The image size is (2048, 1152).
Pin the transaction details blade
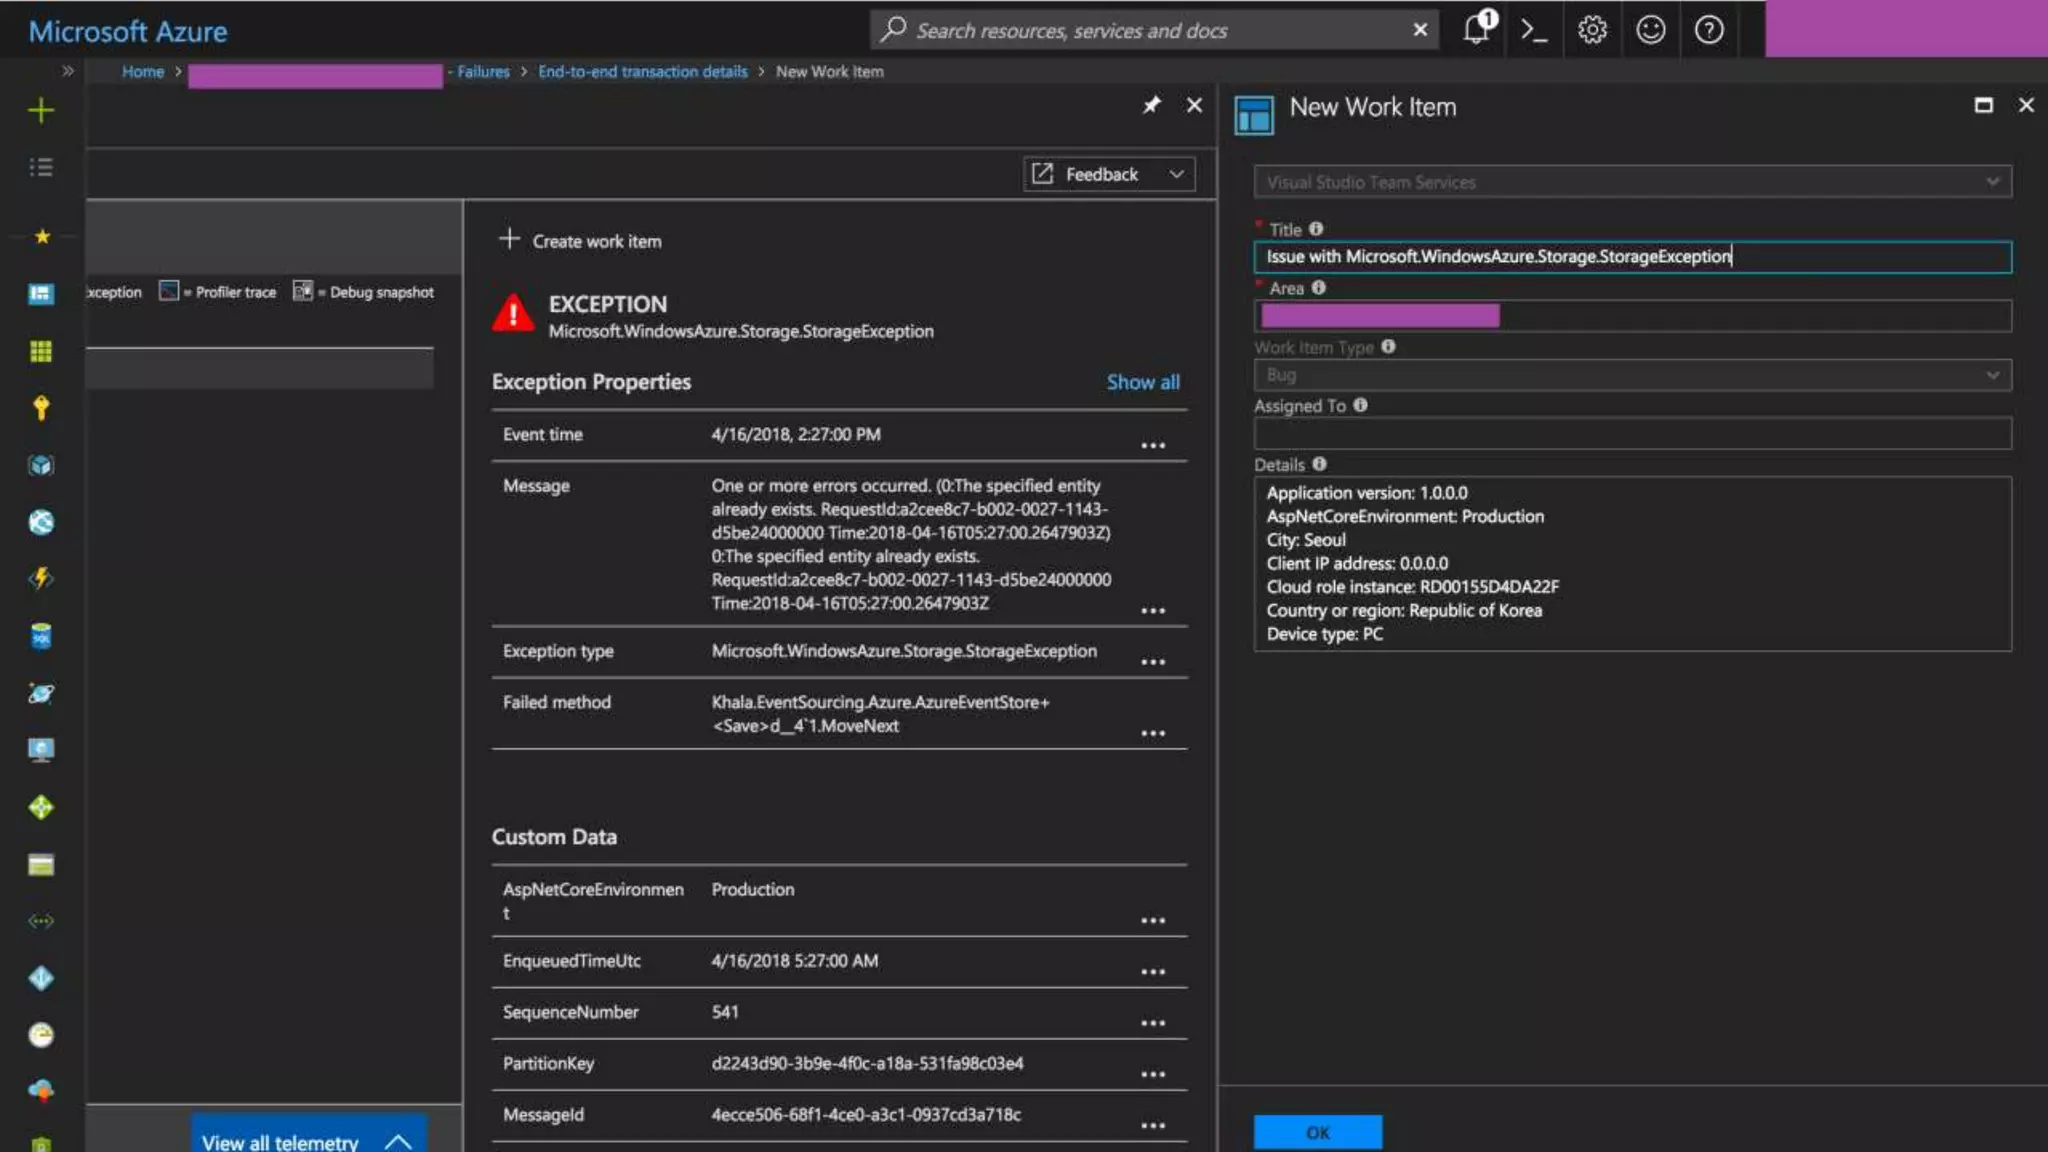[1152, 105]
